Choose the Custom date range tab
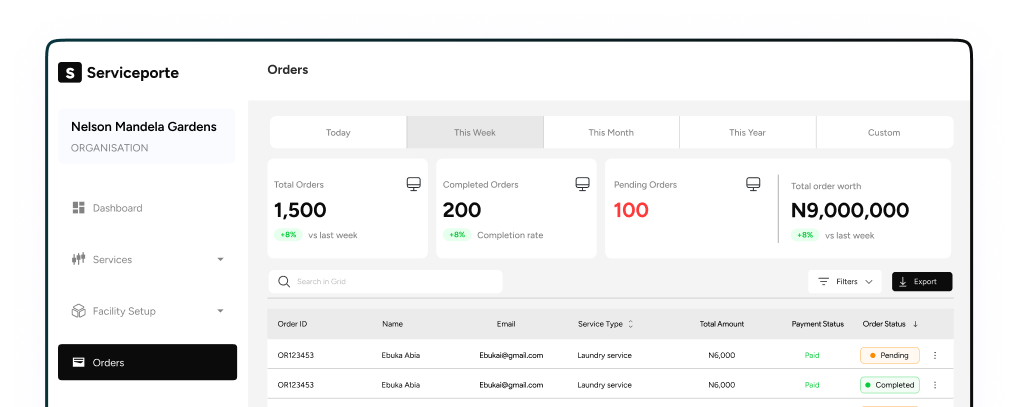 tap(884, 132)
